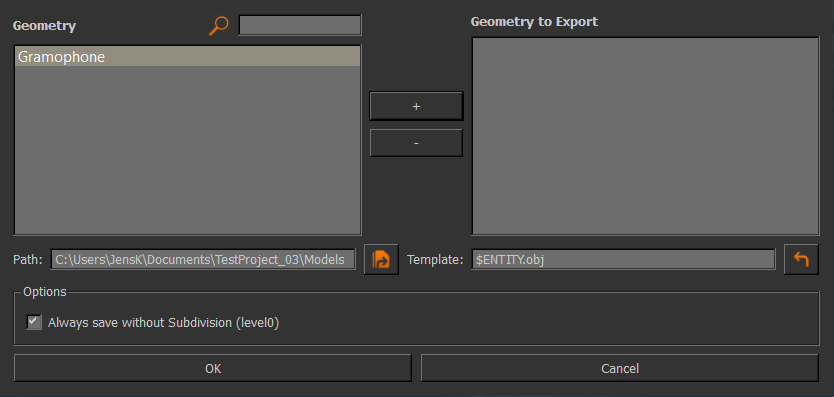
Task: Click the Template: label
Action: (435, 260)
